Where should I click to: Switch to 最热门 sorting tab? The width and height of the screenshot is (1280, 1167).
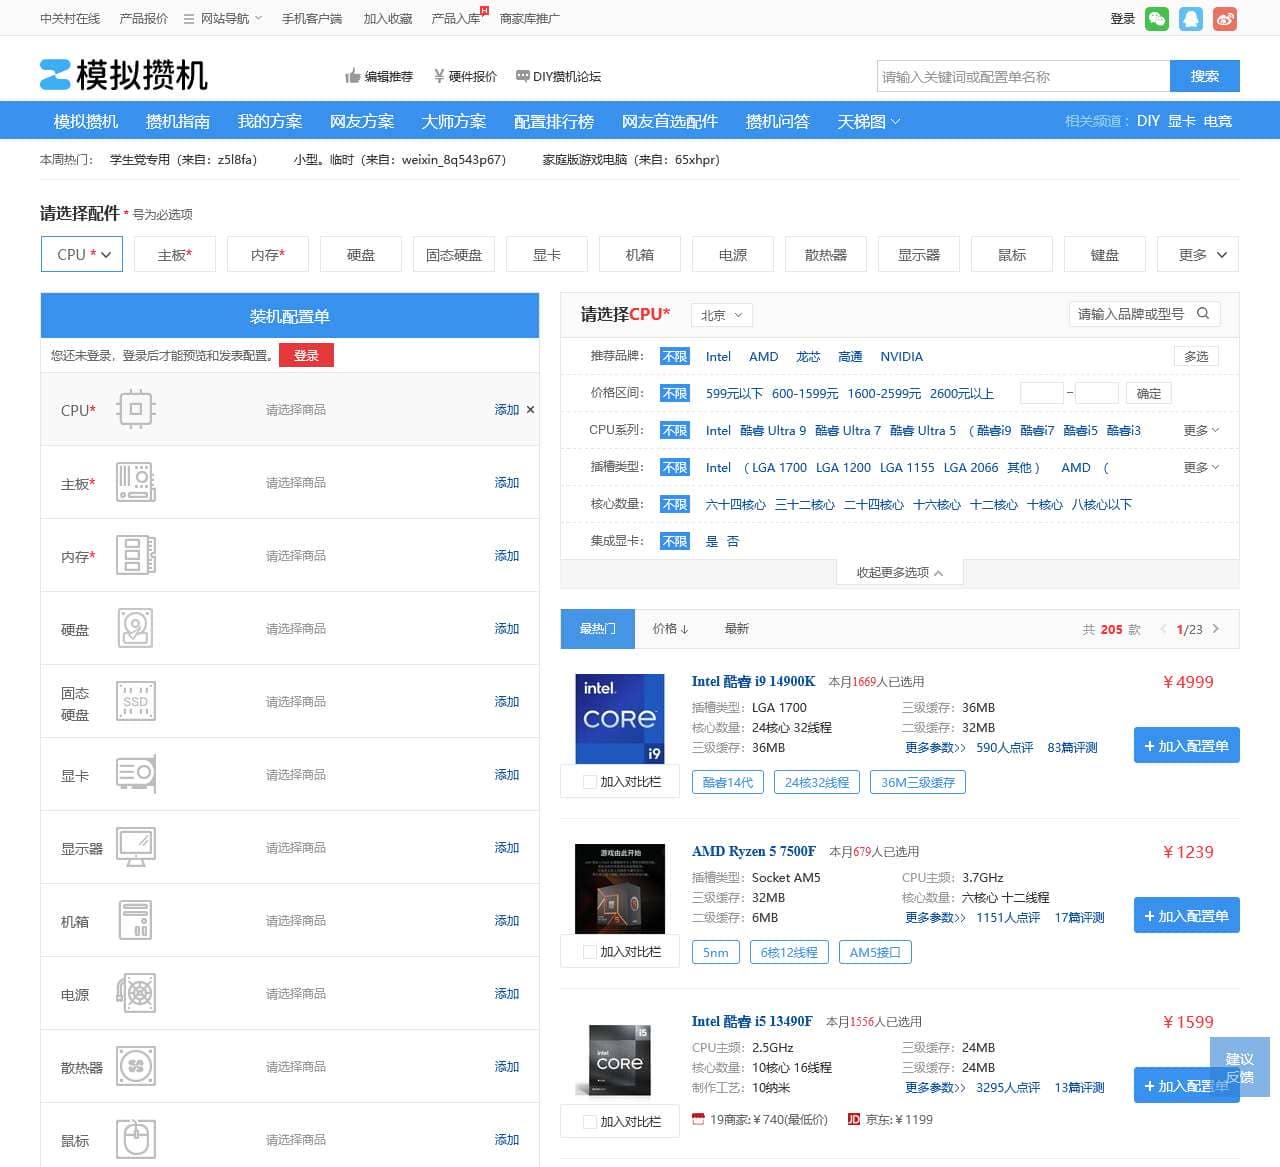click(597, 629)
